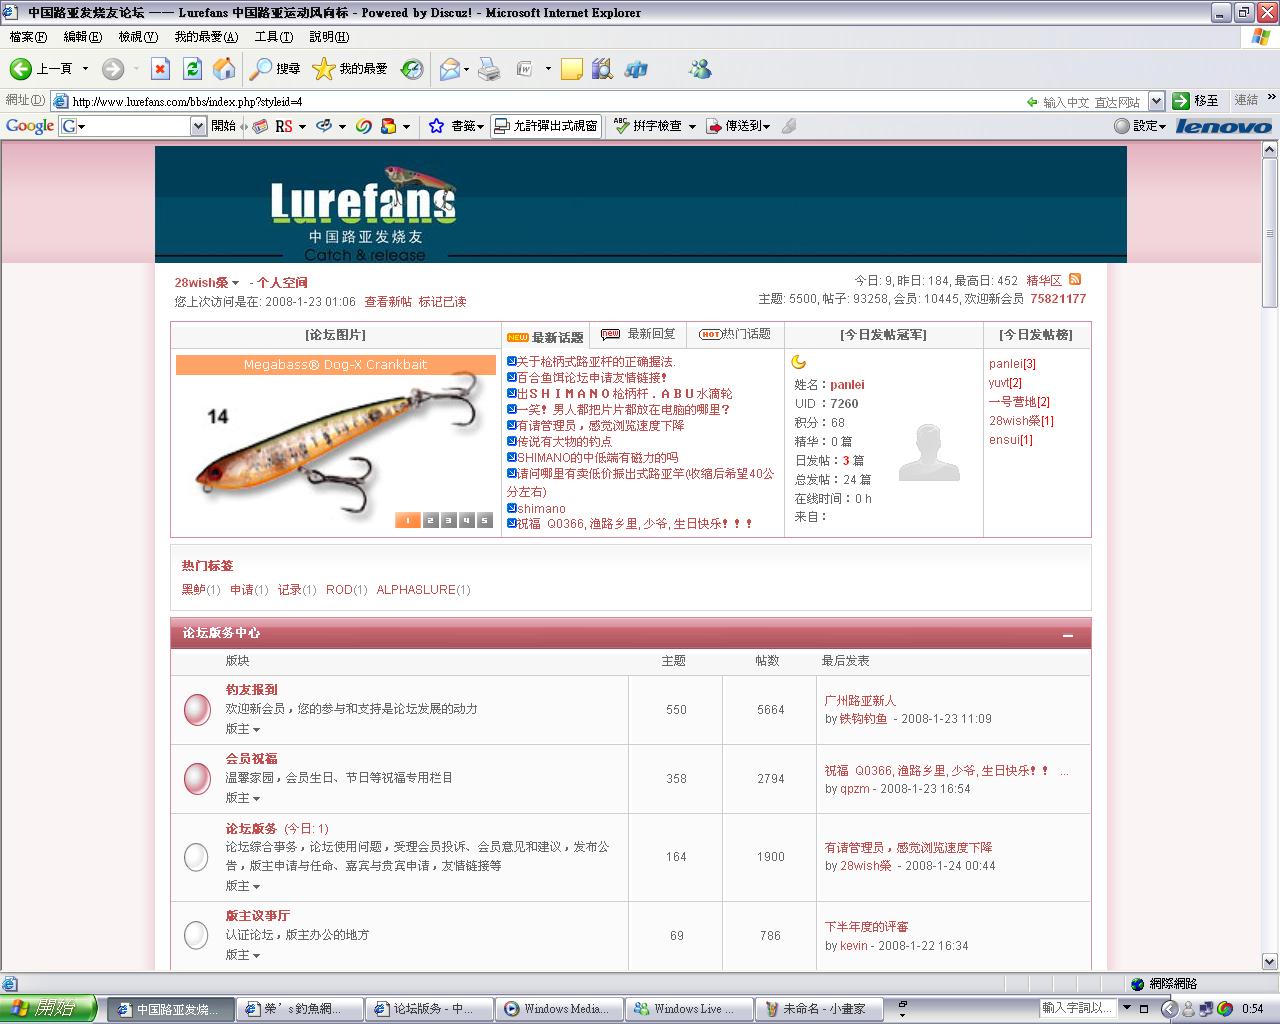
Task: Click the 查看新帖 link
Action: 388,302
